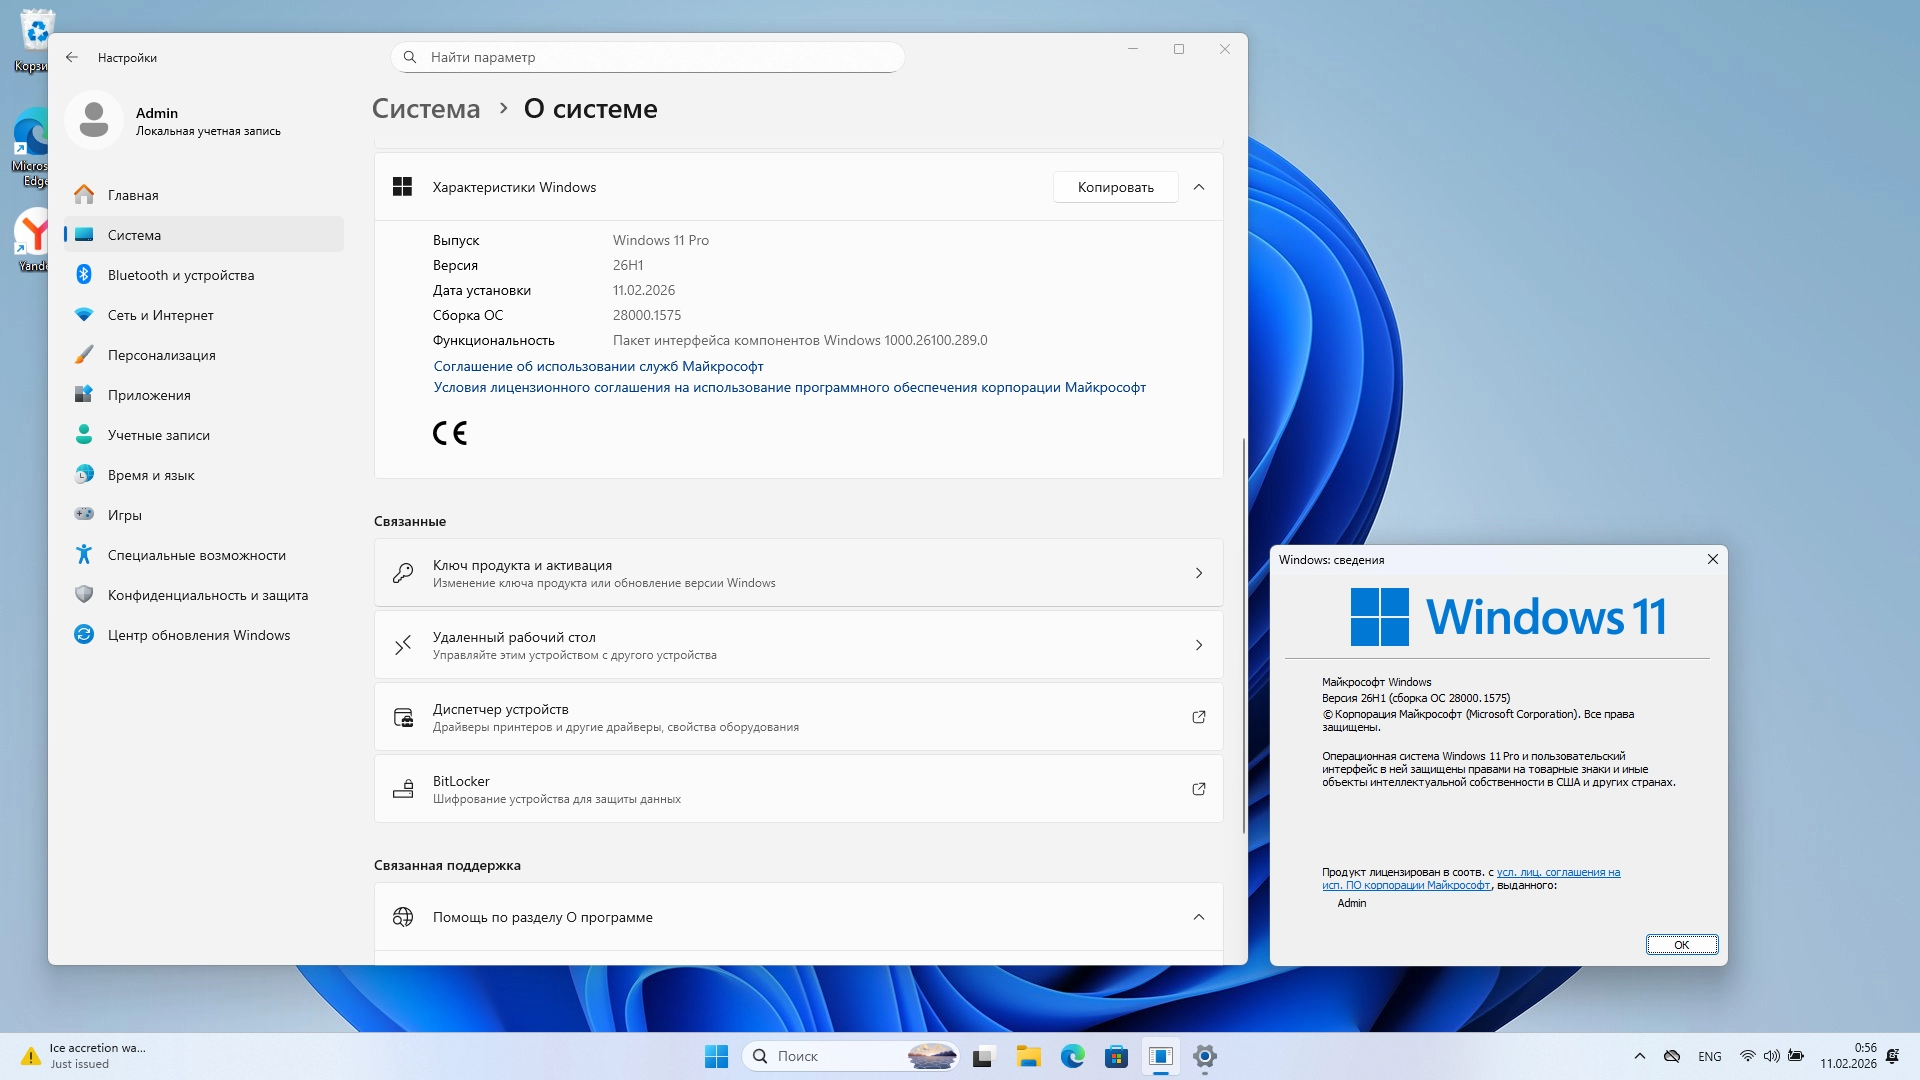
Task: Collapse Характеристики Windows section
Action: 1198,187
